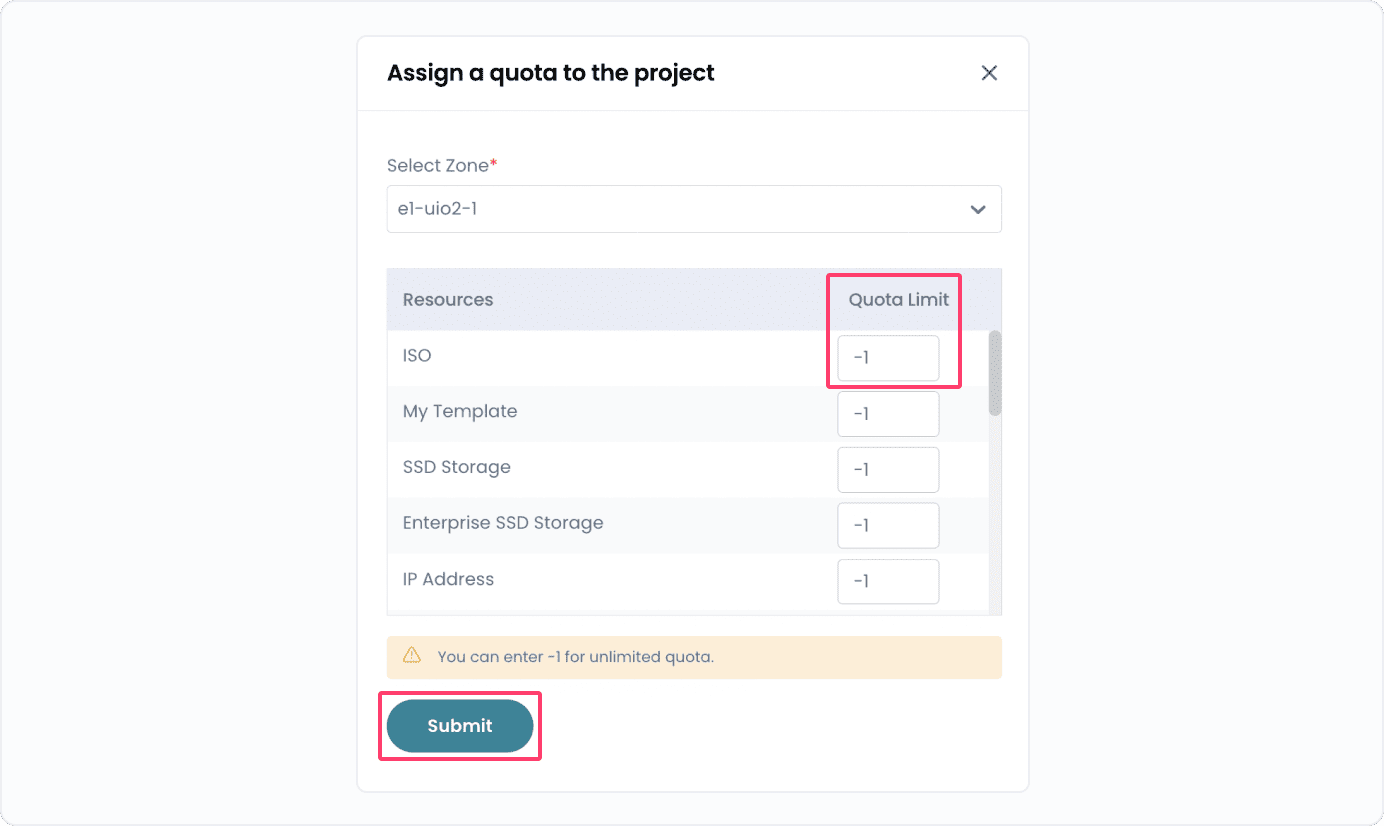Expand the zone list showing e1-uio2-1
Image resolution: width=1384 pixels, height=826 pixels.
[693, 209]
